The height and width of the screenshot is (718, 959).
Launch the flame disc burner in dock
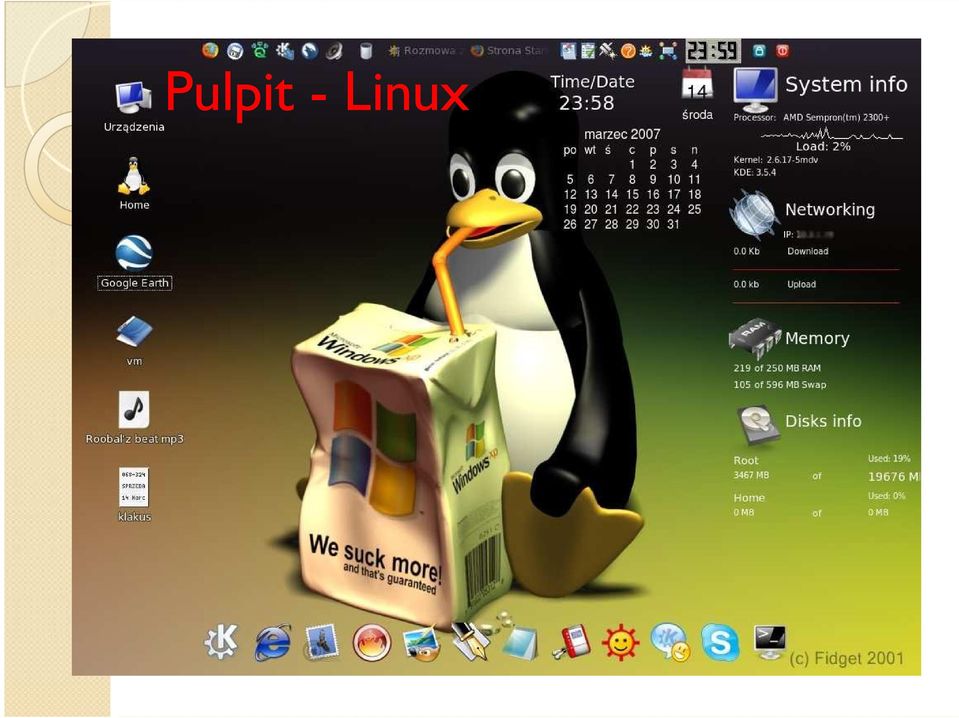[x=371, y=643]
